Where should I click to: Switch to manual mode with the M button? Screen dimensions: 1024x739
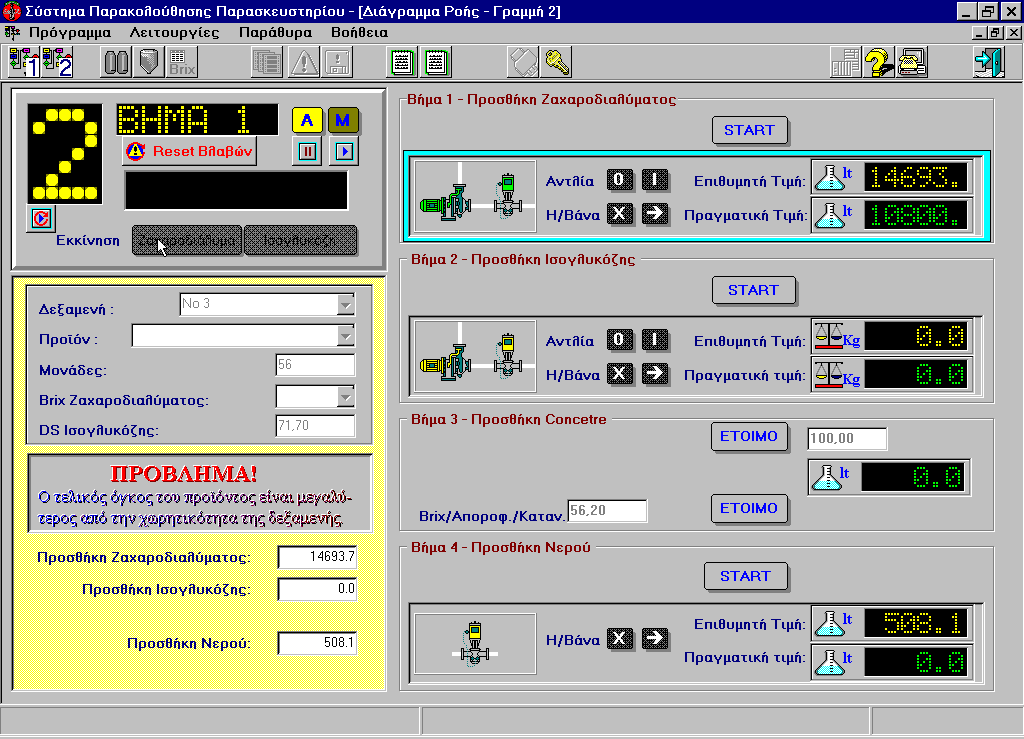[x=343, y=121]
